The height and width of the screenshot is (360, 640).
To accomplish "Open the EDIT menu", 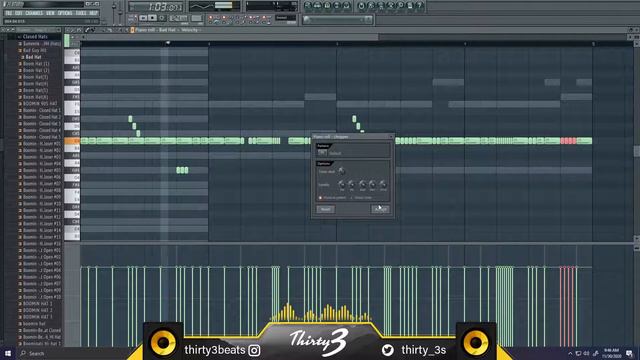I will (x=19, y=13).
